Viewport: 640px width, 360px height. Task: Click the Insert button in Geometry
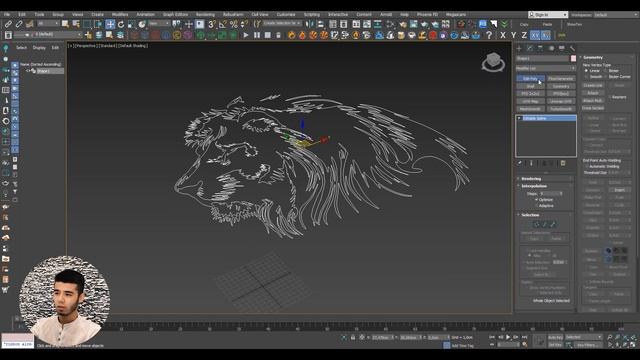(619, 190)
